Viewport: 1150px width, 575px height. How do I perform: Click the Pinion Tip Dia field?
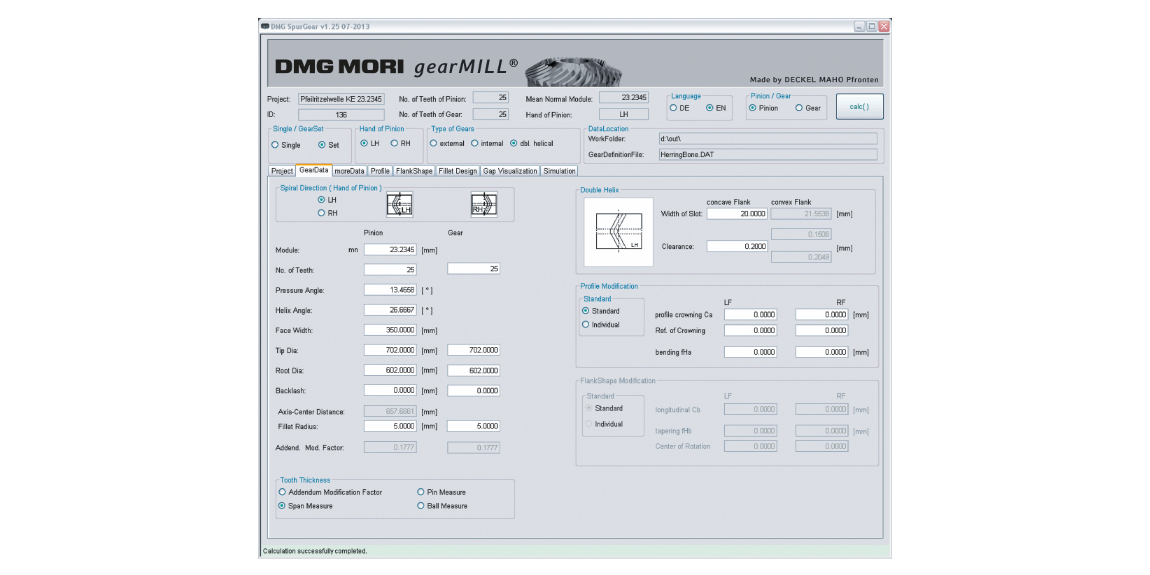tap(390, 351)
